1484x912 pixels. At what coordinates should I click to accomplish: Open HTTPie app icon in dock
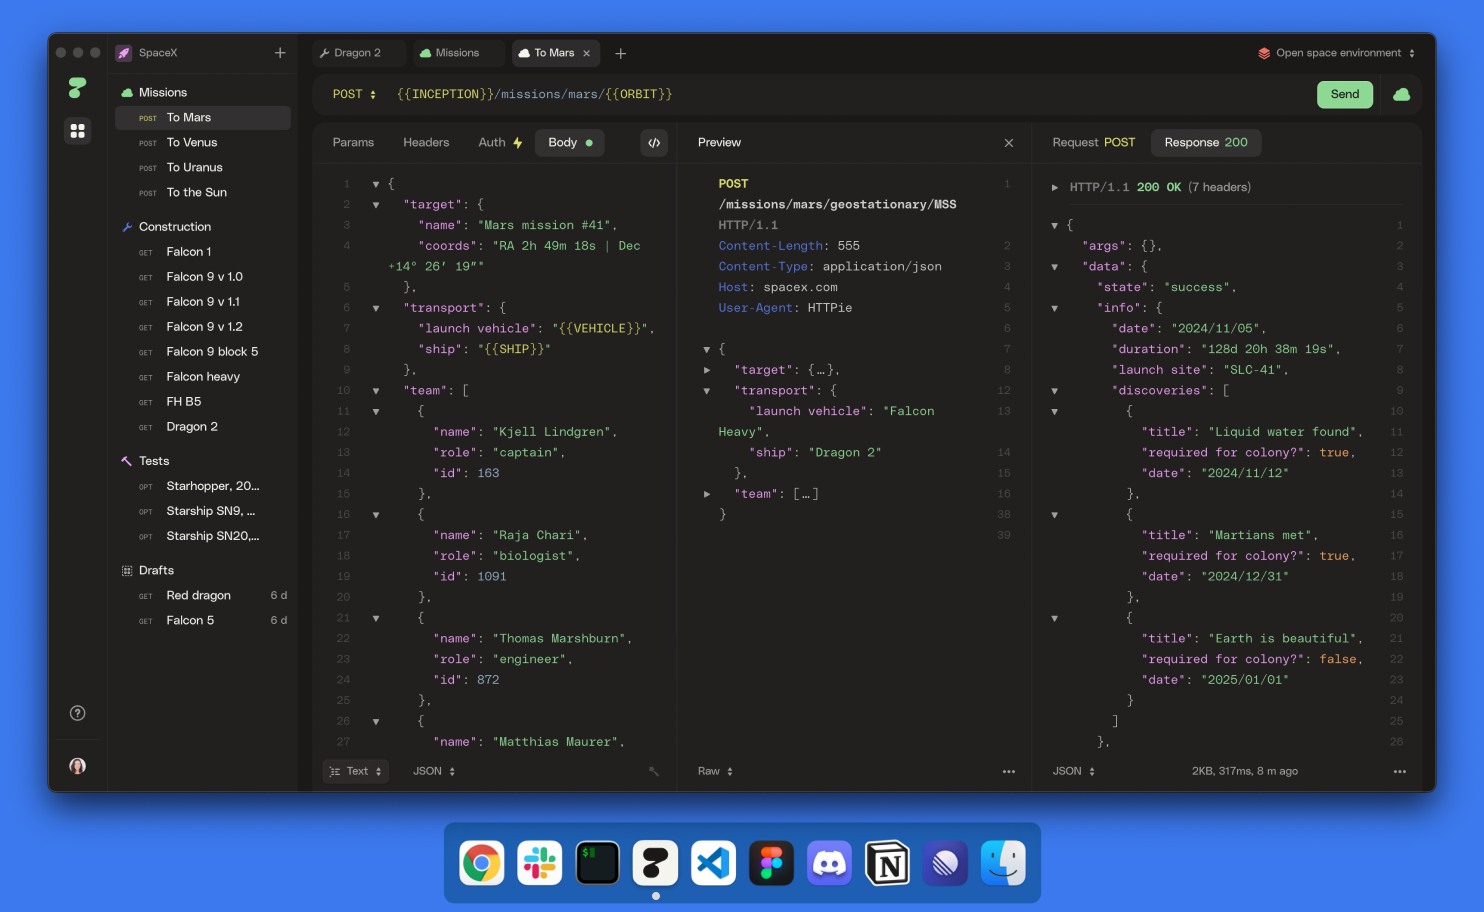[656, 863]
